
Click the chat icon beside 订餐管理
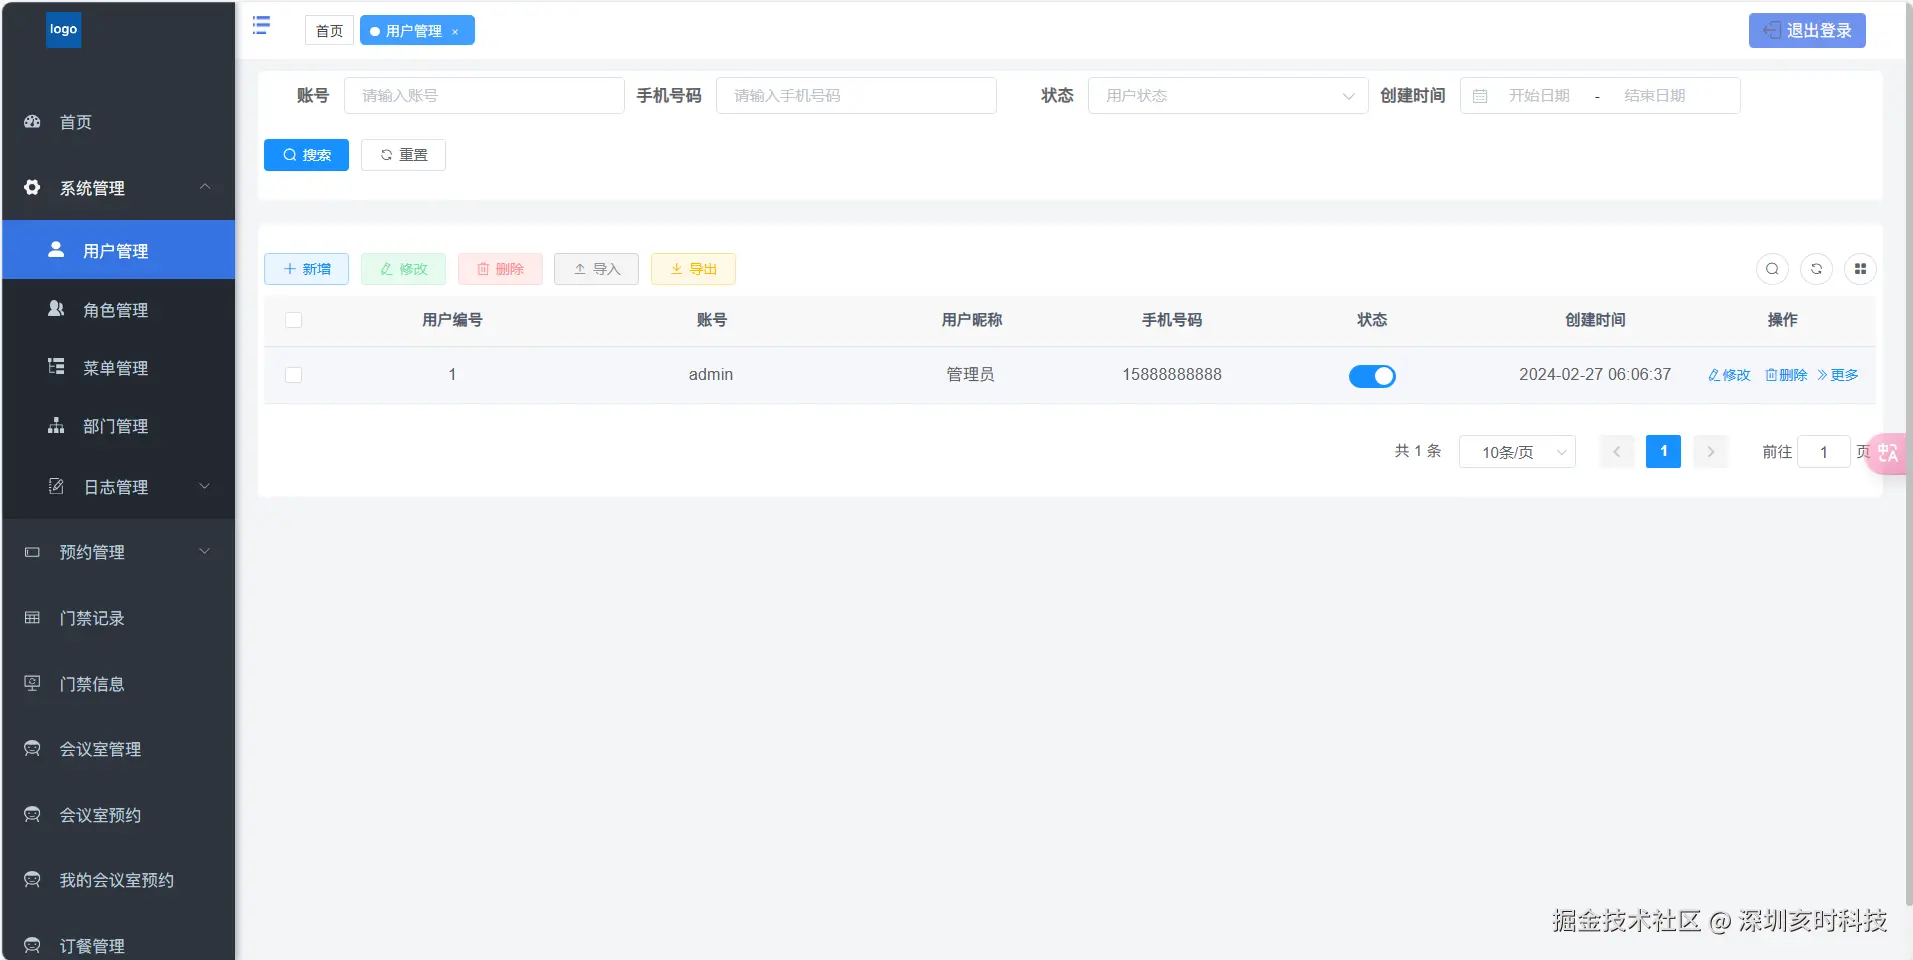(x=32, y=946)
